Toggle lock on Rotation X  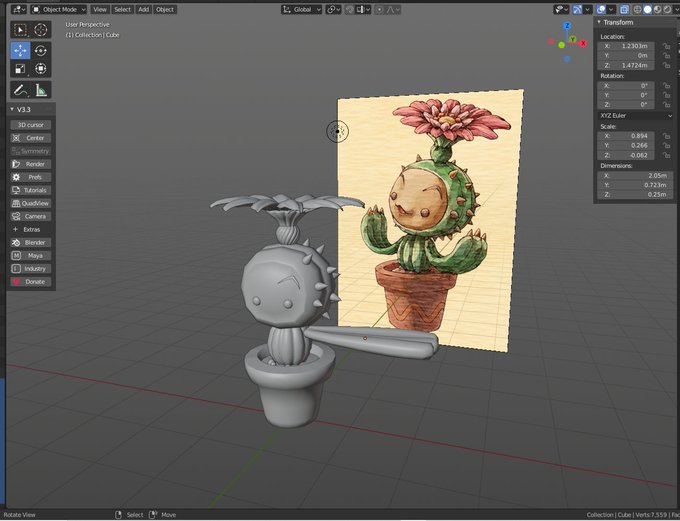(x=666, y=86)
